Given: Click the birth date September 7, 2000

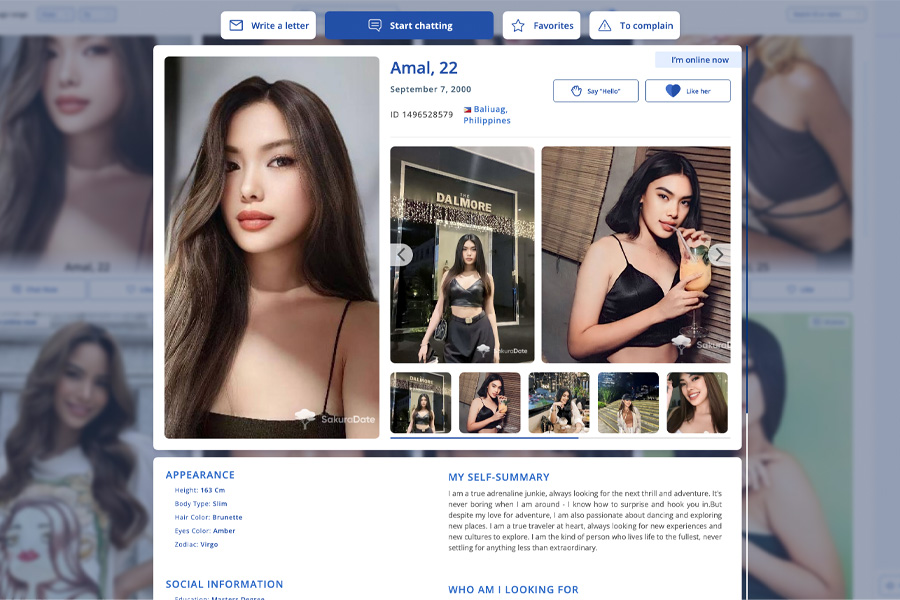Looking at the screenshot, I should tap(430, 89).
